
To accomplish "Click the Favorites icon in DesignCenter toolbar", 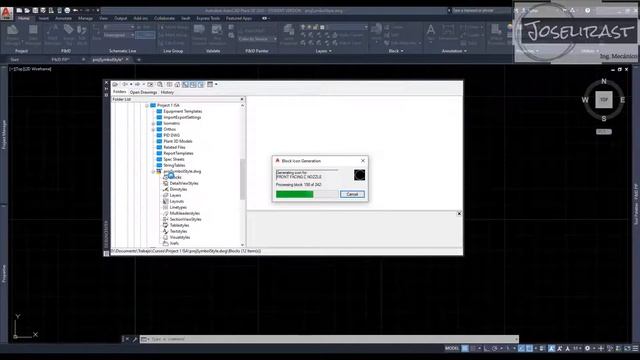I will pos(169,84).
